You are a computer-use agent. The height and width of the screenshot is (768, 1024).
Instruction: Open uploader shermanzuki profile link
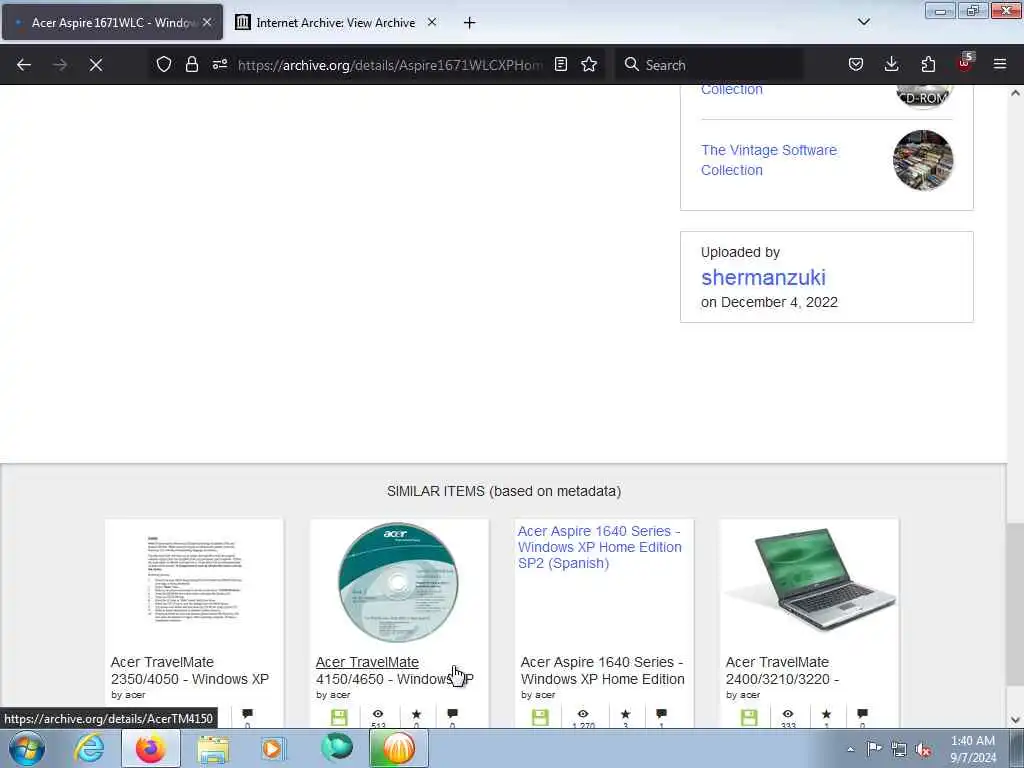click(763, 278)
